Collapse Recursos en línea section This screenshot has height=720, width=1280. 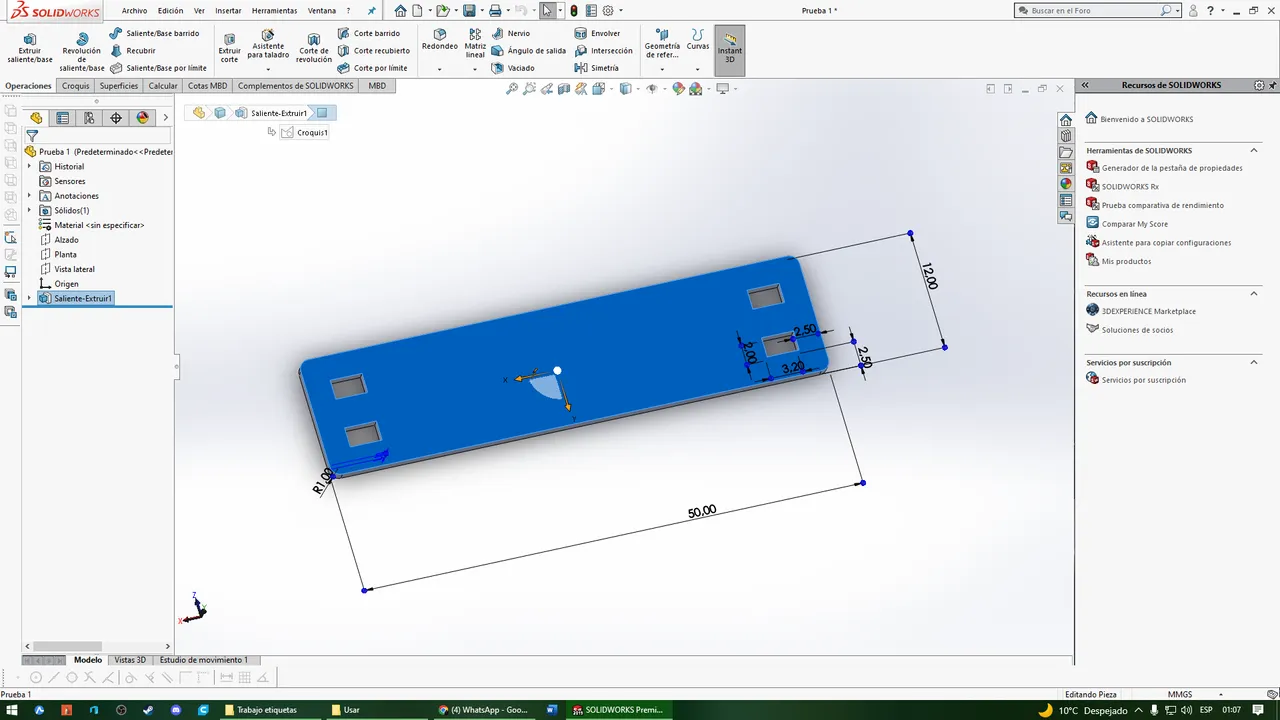pos(1254,294)
